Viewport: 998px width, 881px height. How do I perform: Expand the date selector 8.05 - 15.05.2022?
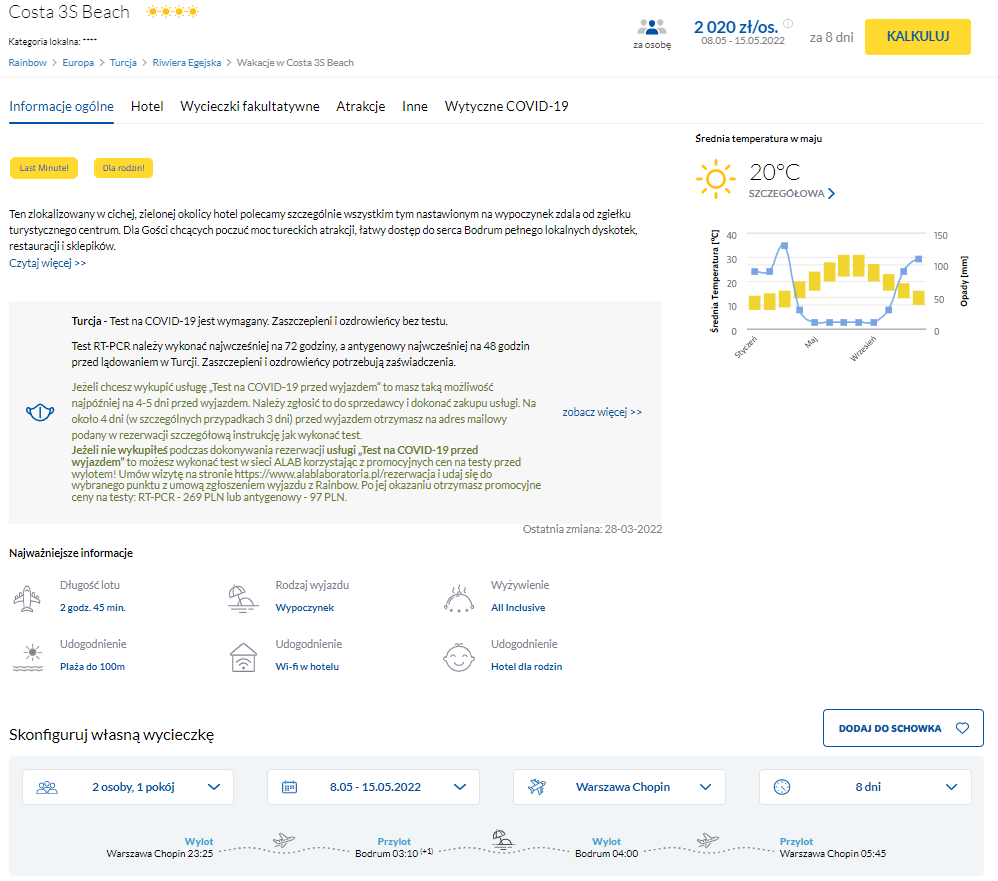373,787
